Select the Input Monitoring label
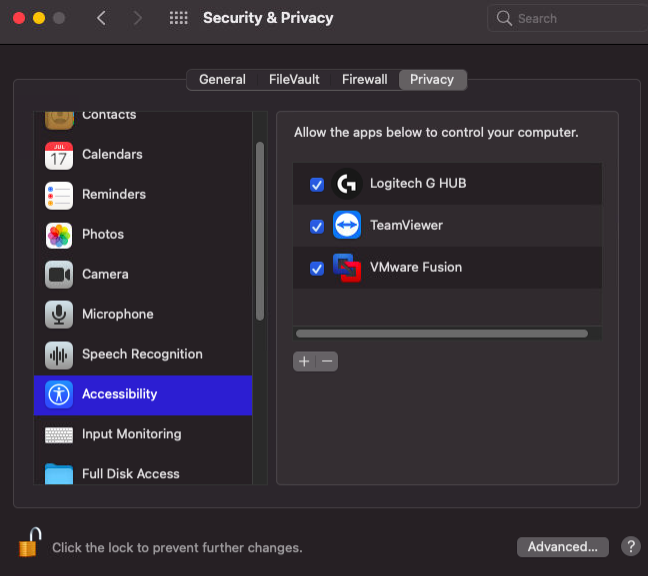This screenshot has width=648, height=576. 131,434
